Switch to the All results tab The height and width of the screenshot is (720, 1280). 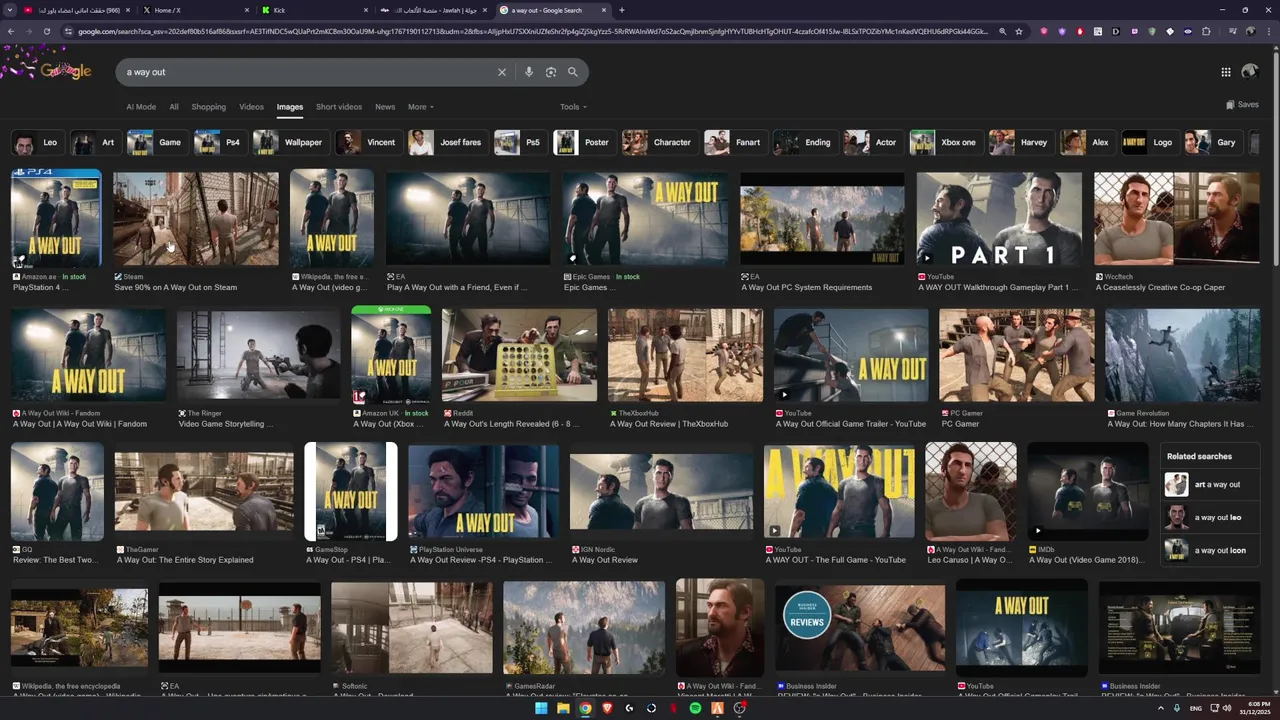tap(174, 107)
